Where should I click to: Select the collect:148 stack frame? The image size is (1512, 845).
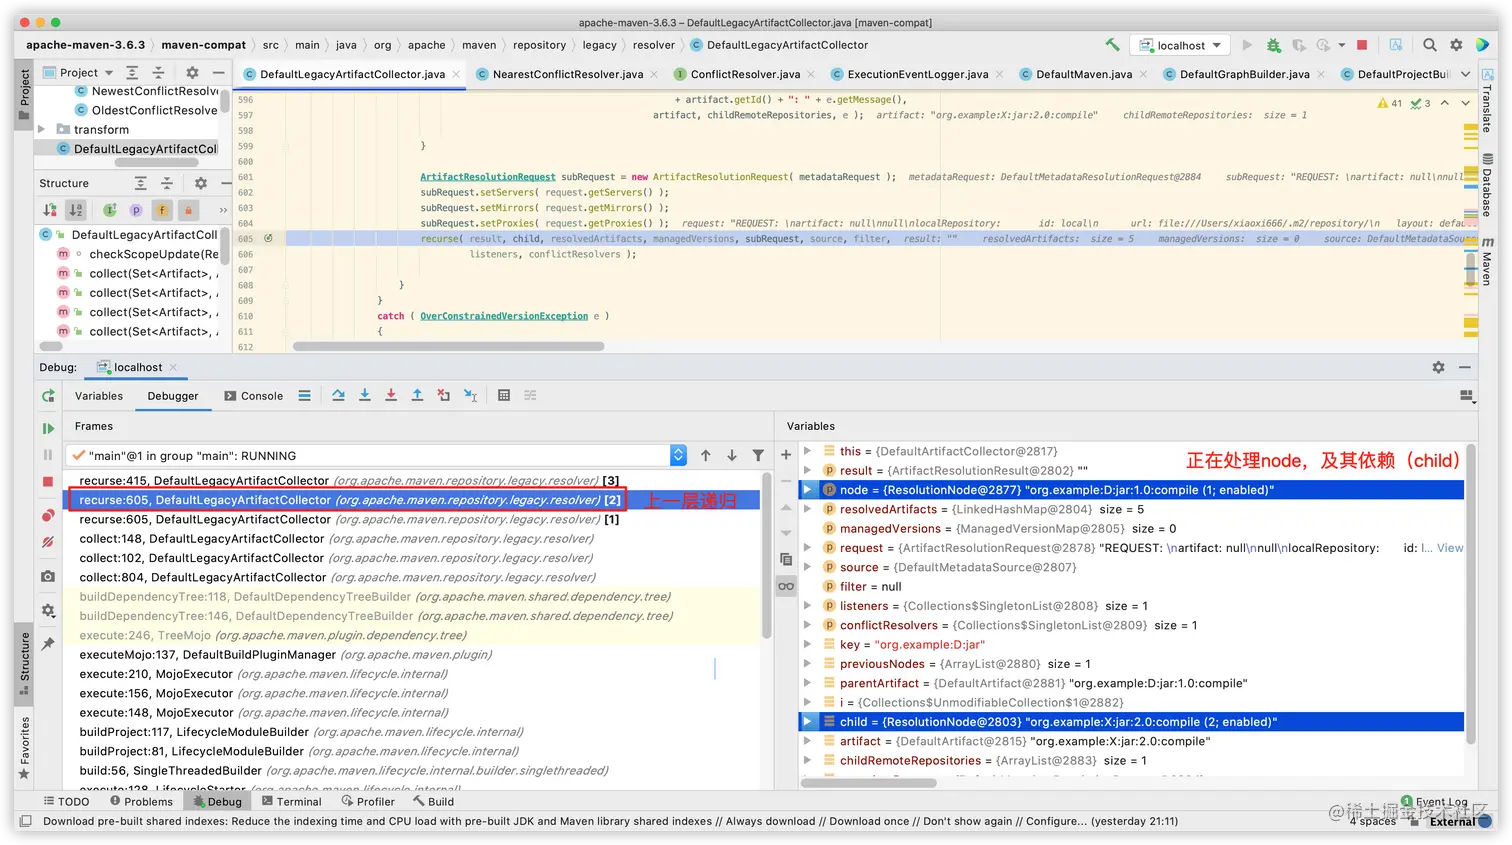pyautogui.click(x=412, y=538)
